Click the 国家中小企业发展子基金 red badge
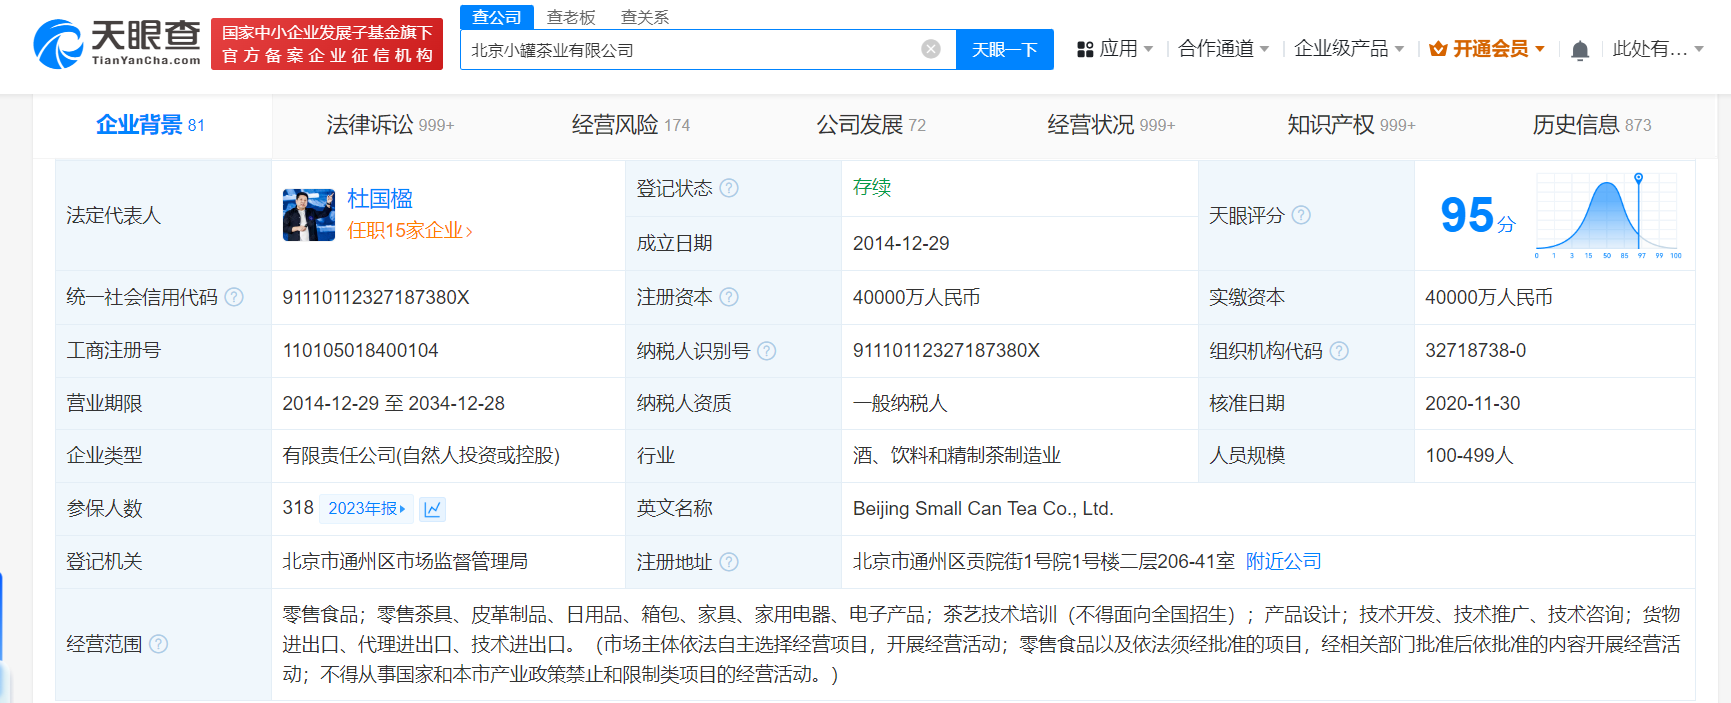1731x703 pixels. tap(327, 44)
